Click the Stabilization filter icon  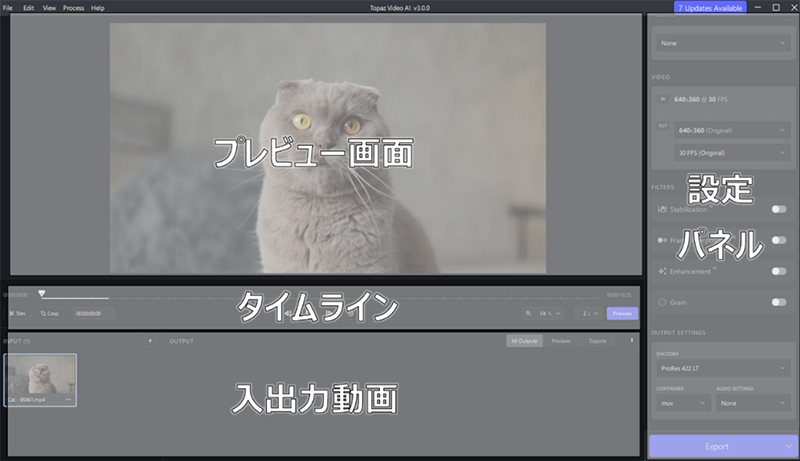click(662, 209)
